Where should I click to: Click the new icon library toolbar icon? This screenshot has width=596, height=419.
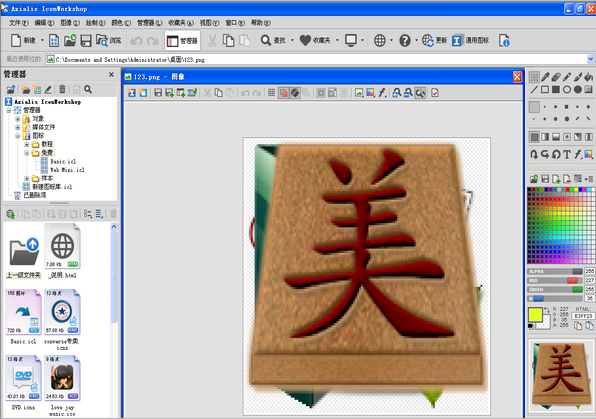coord(54,40)
